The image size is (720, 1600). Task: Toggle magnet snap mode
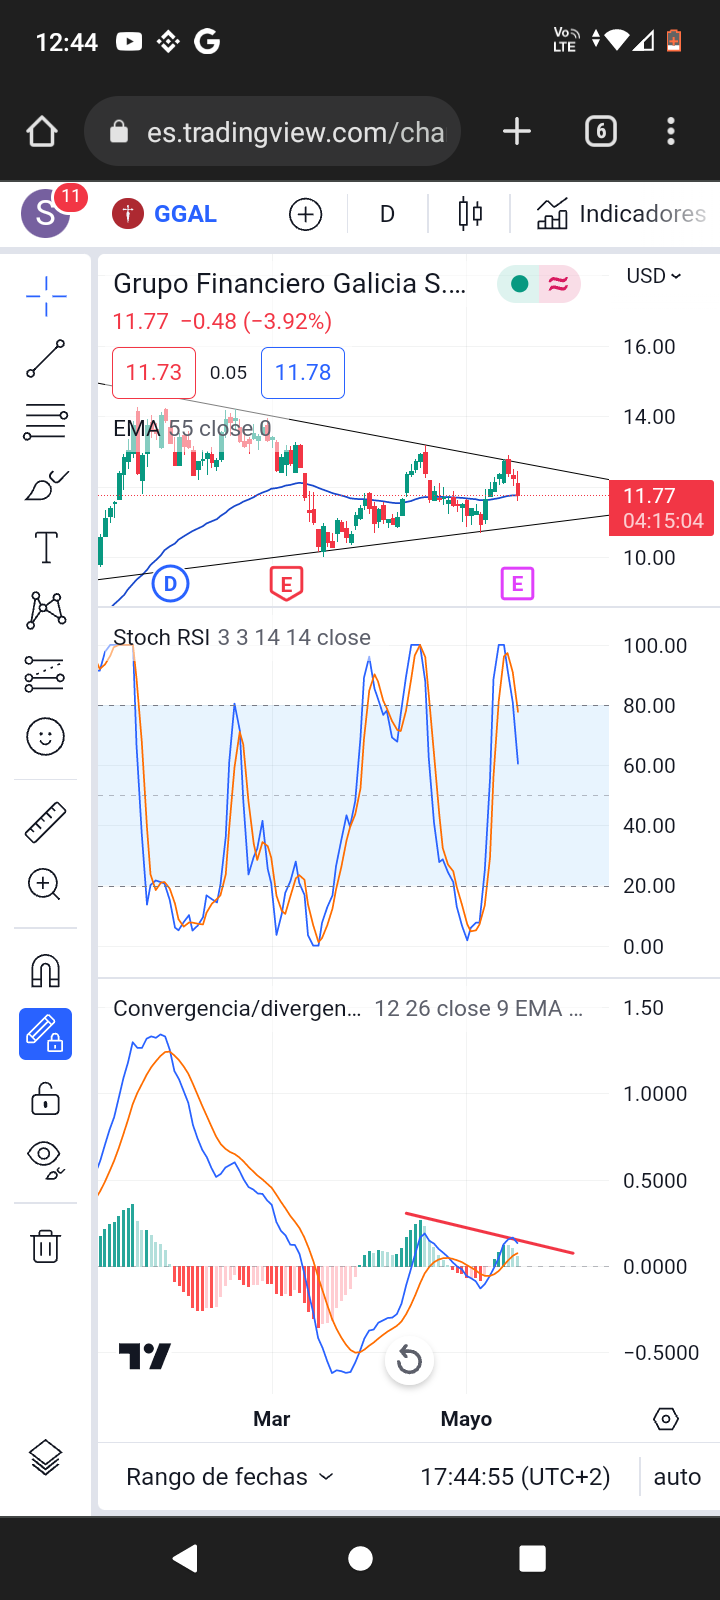point(46,970)
